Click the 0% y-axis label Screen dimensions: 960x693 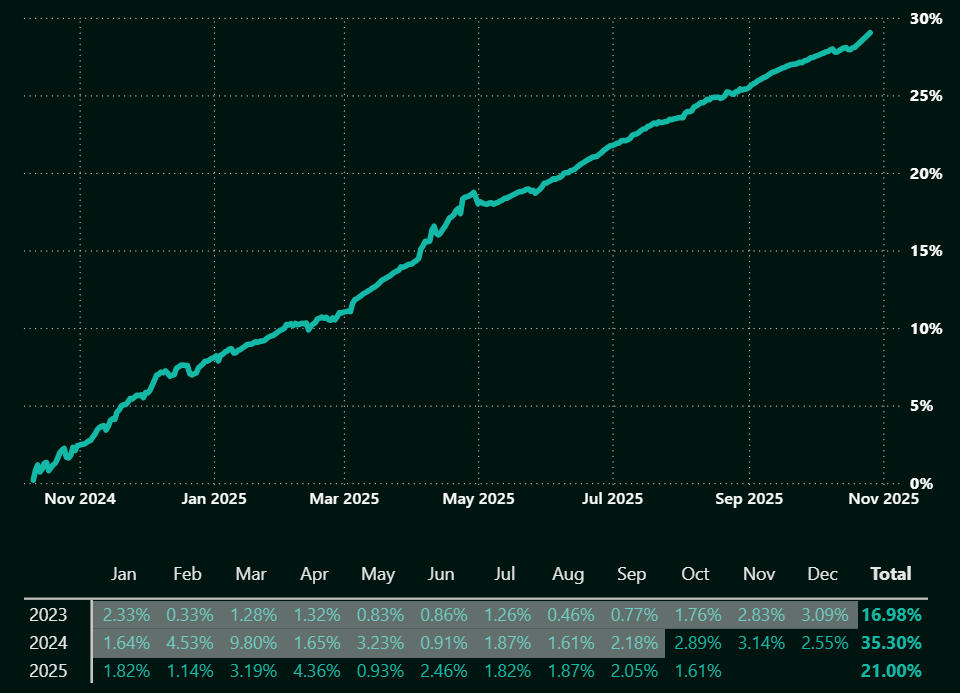930,483
